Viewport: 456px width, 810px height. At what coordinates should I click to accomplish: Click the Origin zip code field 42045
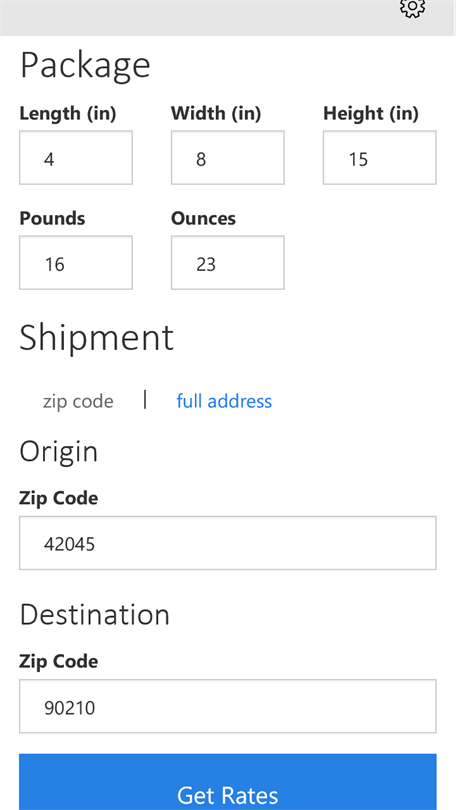[228, 543]
